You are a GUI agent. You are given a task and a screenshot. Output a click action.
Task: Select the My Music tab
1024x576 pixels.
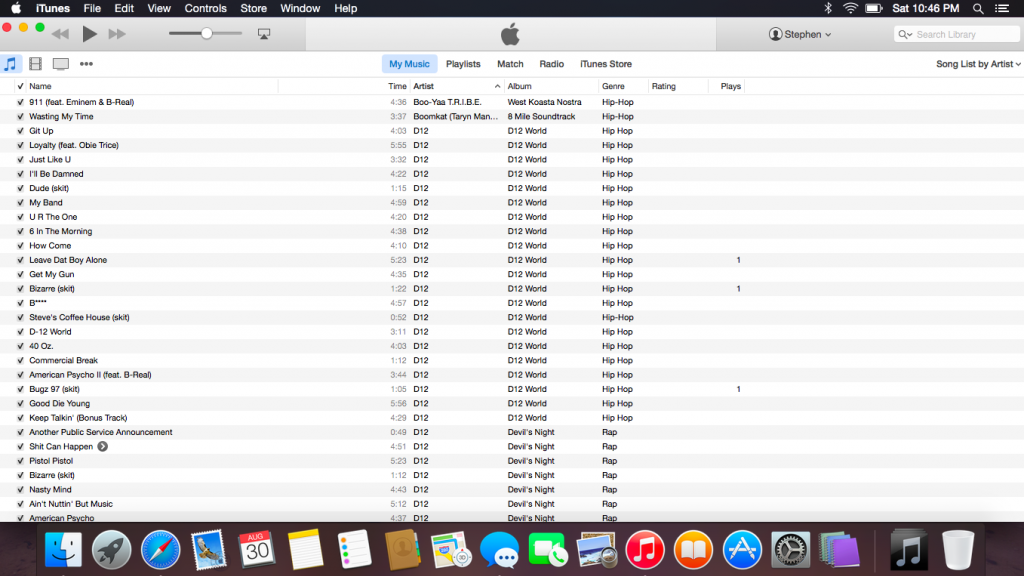click(409, 64)
